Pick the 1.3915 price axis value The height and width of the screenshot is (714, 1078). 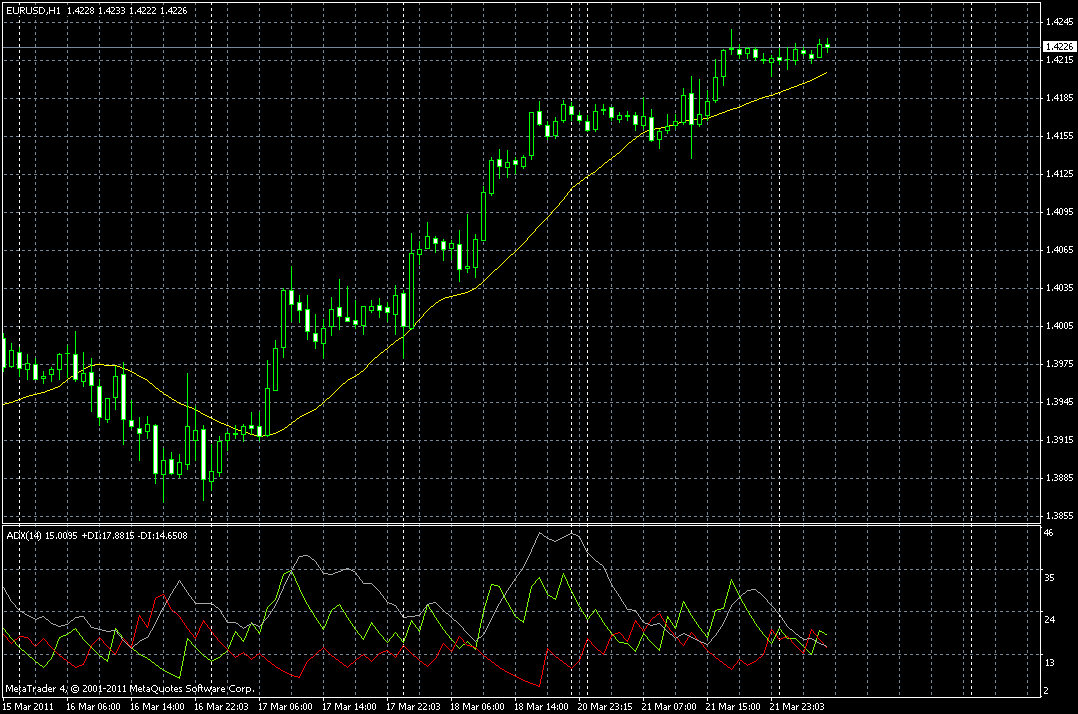point(1059,440)
